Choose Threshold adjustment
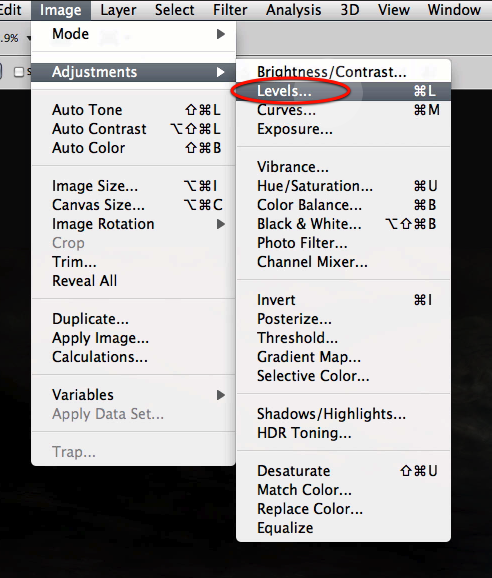This screenshot has height=578, width=492. point(343,338)
